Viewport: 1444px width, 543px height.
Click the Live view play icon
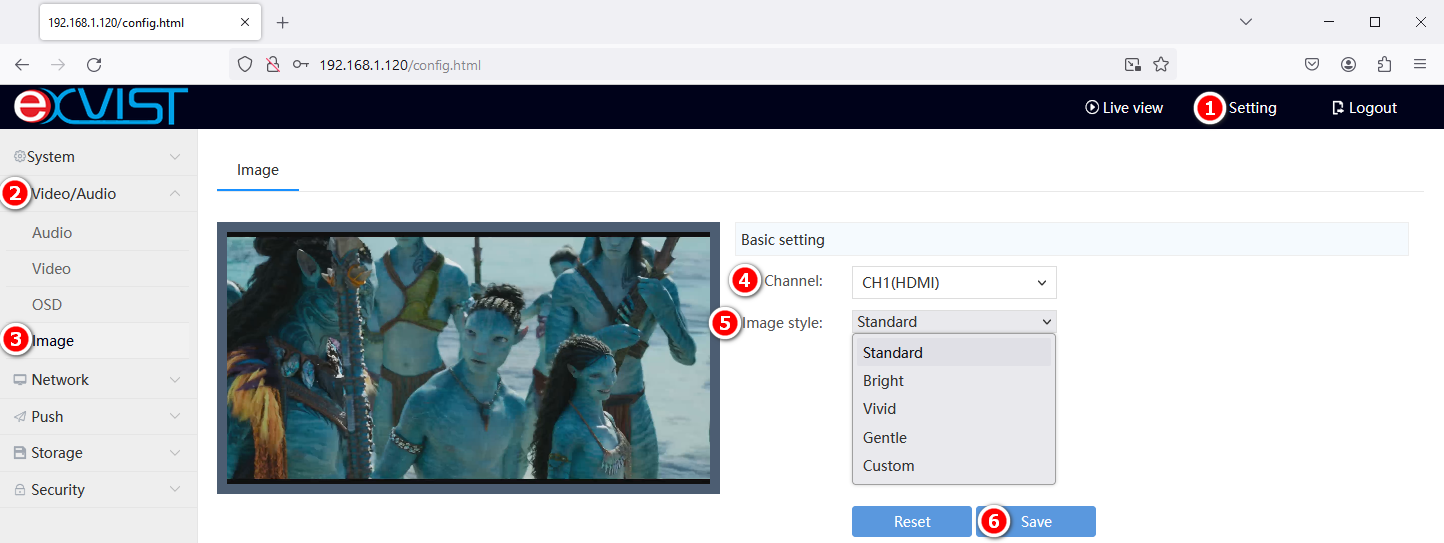pos(1092,107)
